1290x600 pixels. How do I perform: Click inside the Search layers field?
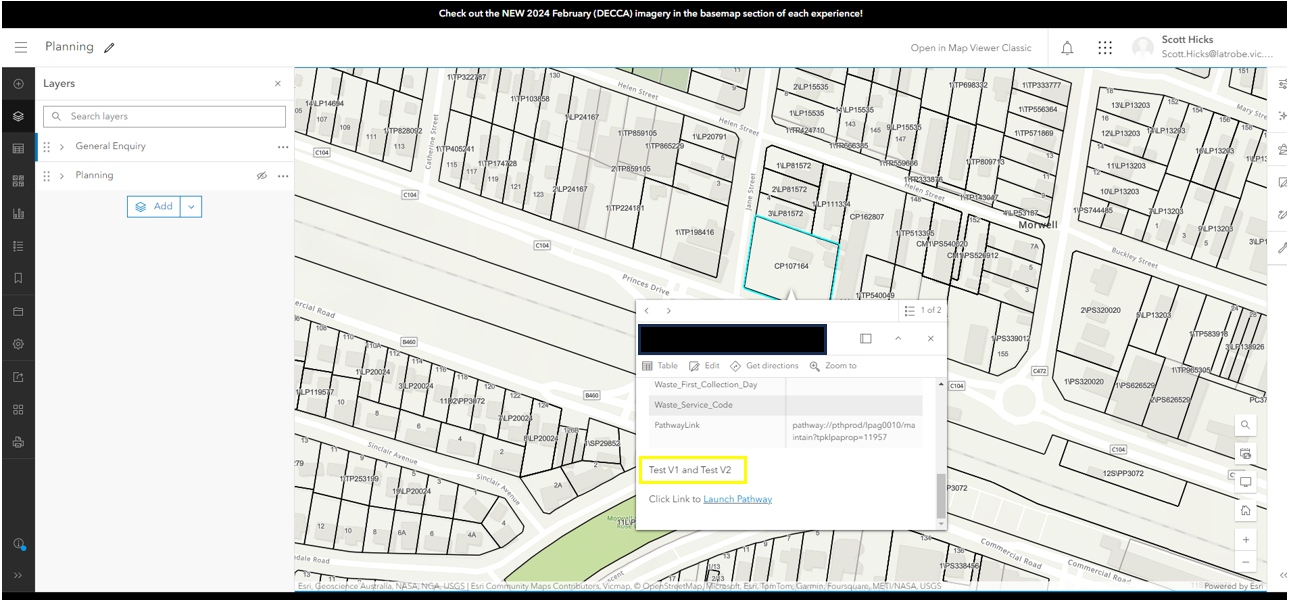163,117
